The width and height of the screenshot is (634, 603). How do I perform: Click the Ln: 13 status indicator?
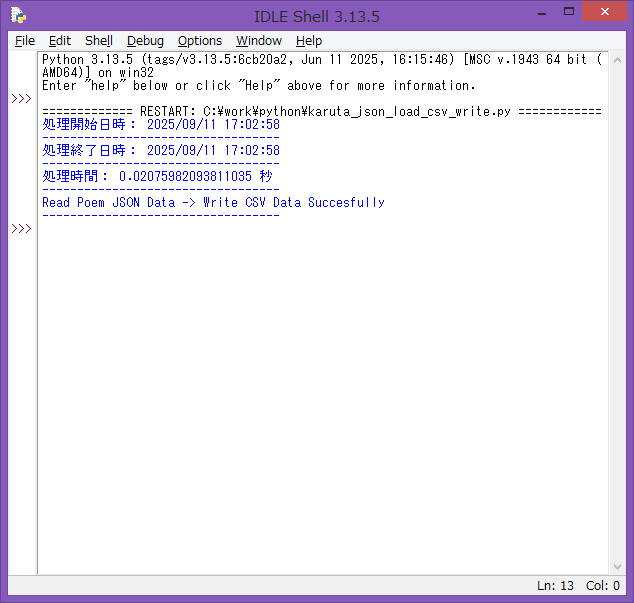[x=555, y=586]
